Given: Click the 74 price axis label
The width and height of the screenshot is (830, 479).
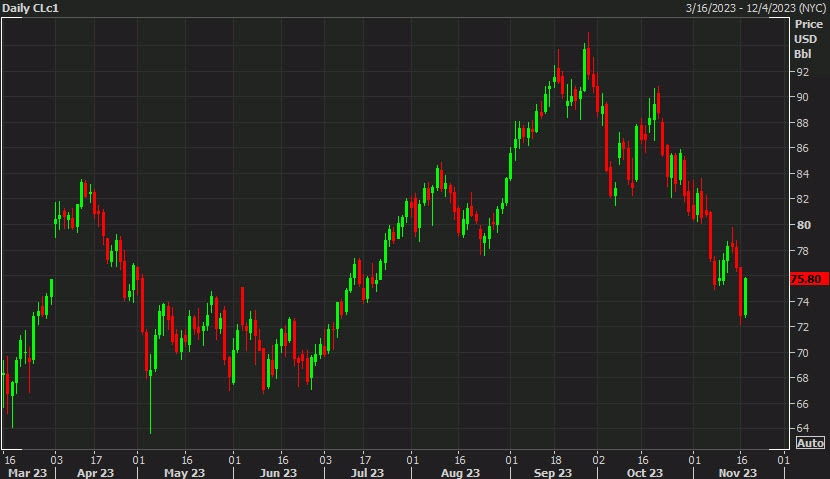Looking at the screenshot, I should (802, 302).
